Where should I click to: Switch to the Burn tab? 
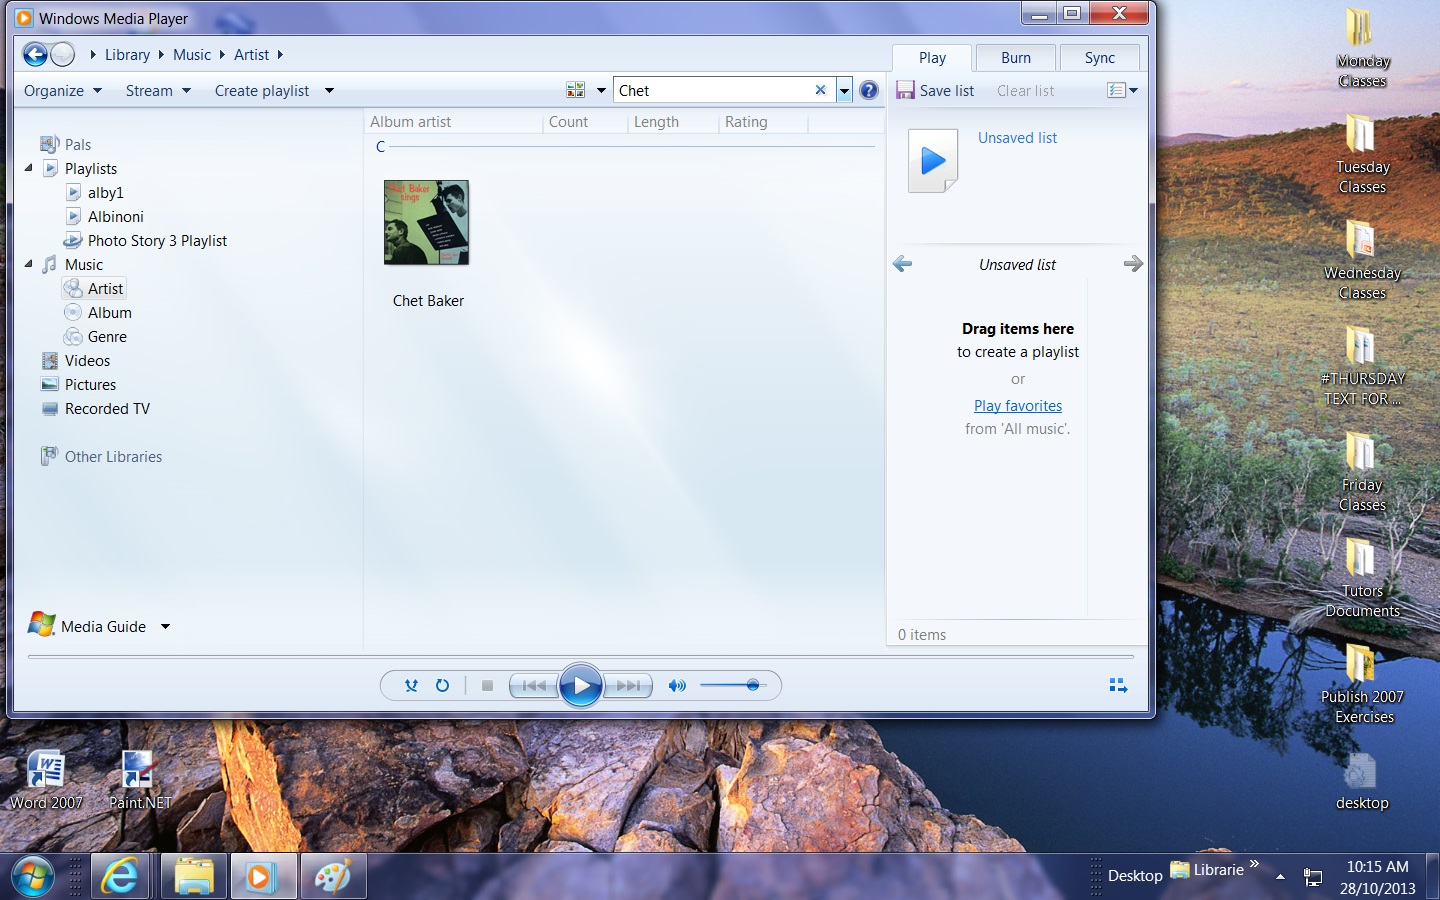pos(1015,58)
